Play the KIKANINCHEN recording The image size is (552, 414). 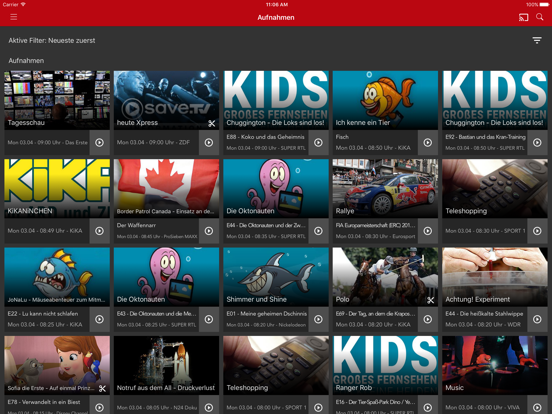[x=100, y=231]
